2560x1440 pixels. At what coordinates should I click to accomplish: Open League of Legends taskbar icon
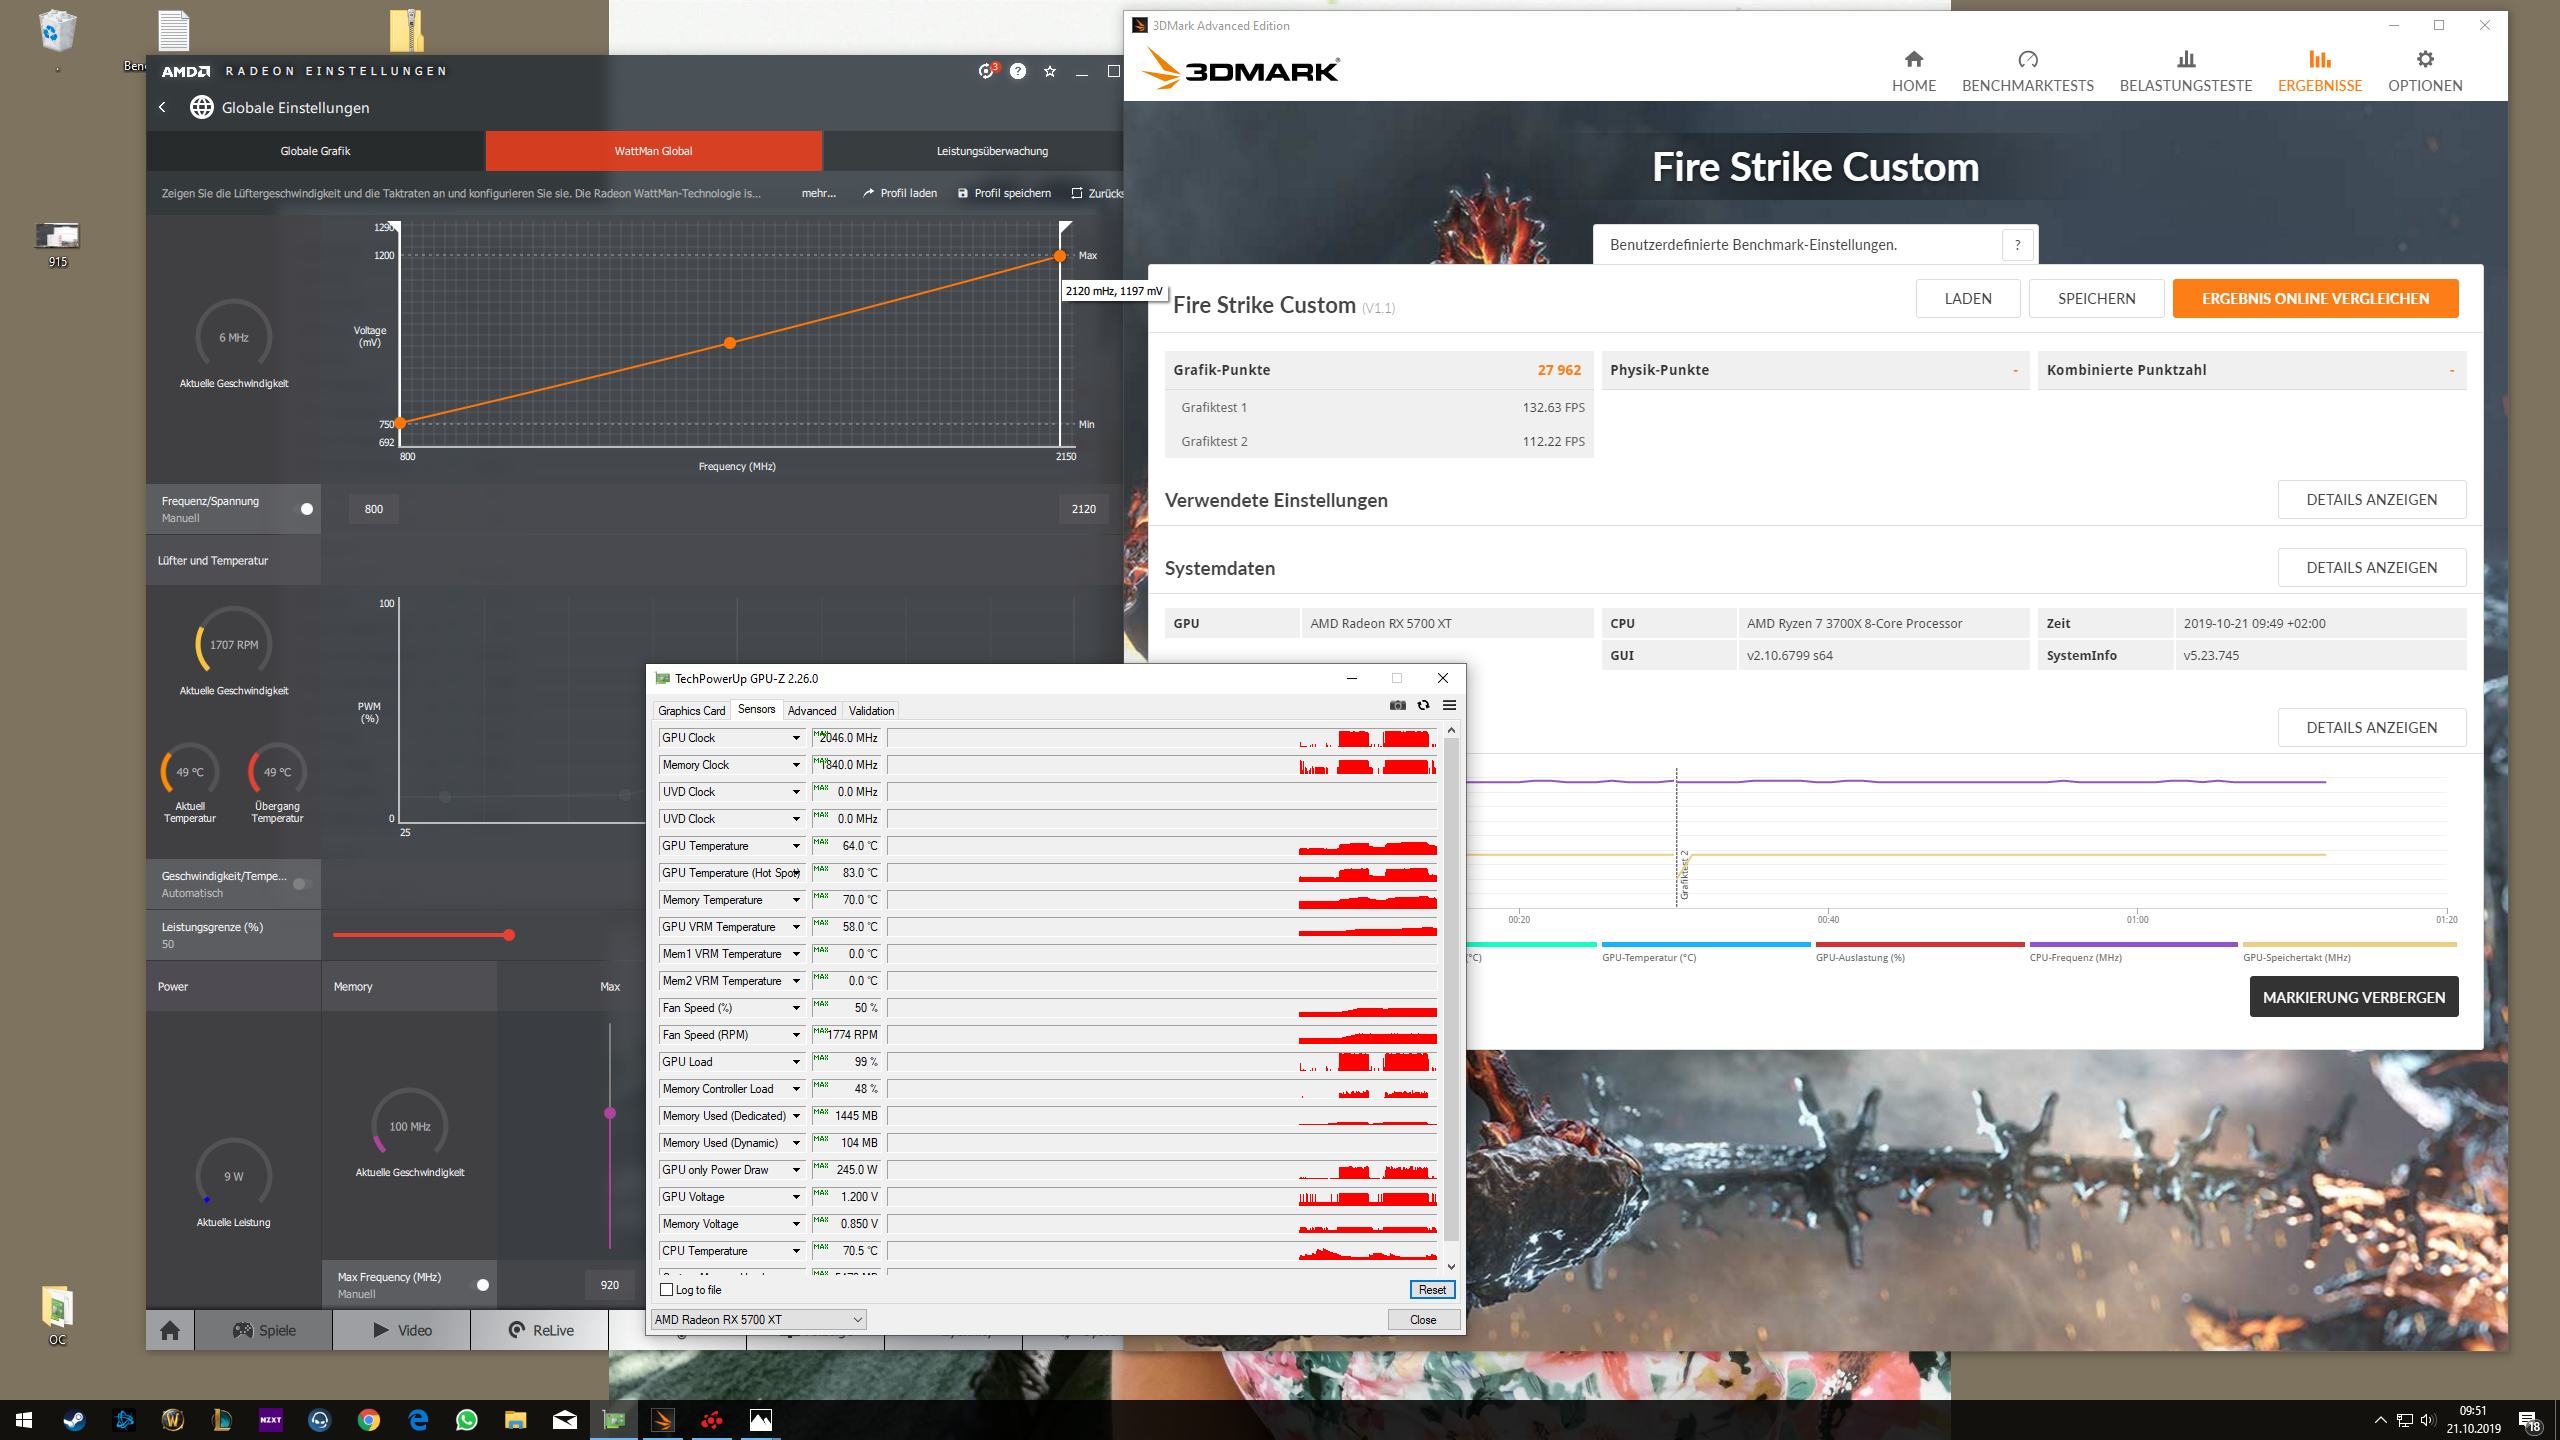[222, 1420]
